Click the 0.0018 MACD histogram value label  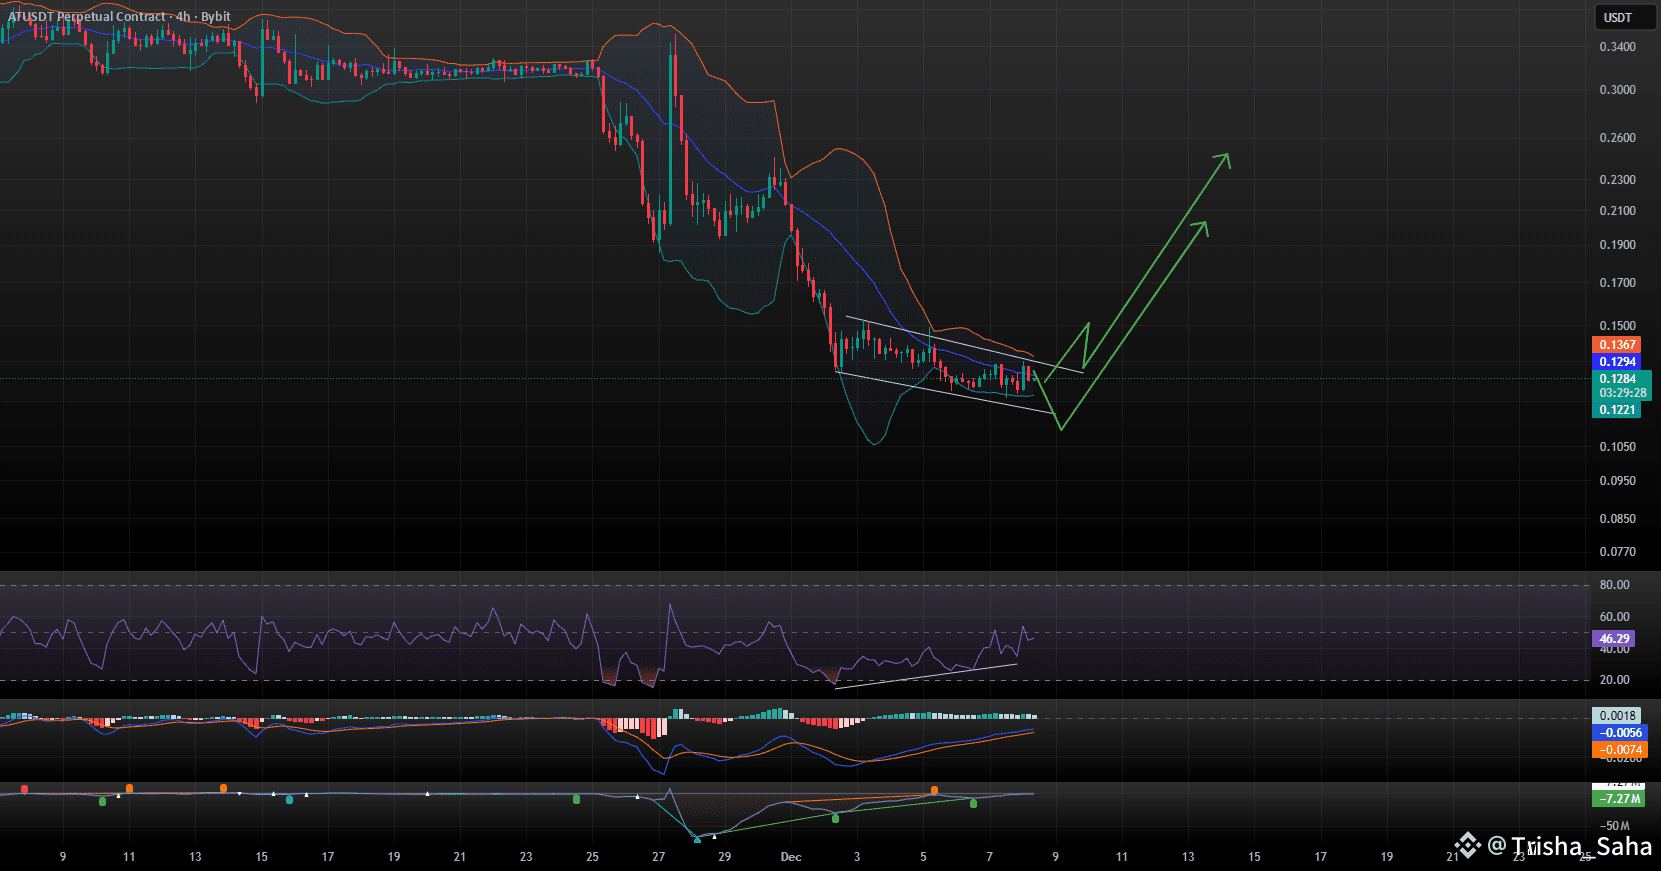tap(1617, 716)
